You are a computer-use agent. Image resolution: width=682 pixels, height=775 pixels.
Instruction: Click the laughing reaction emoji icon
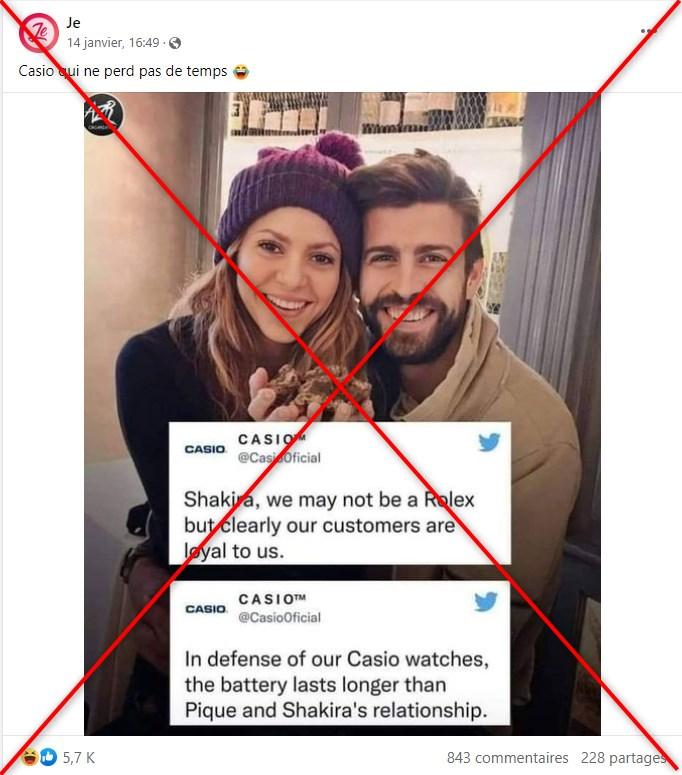pos(30,757)
